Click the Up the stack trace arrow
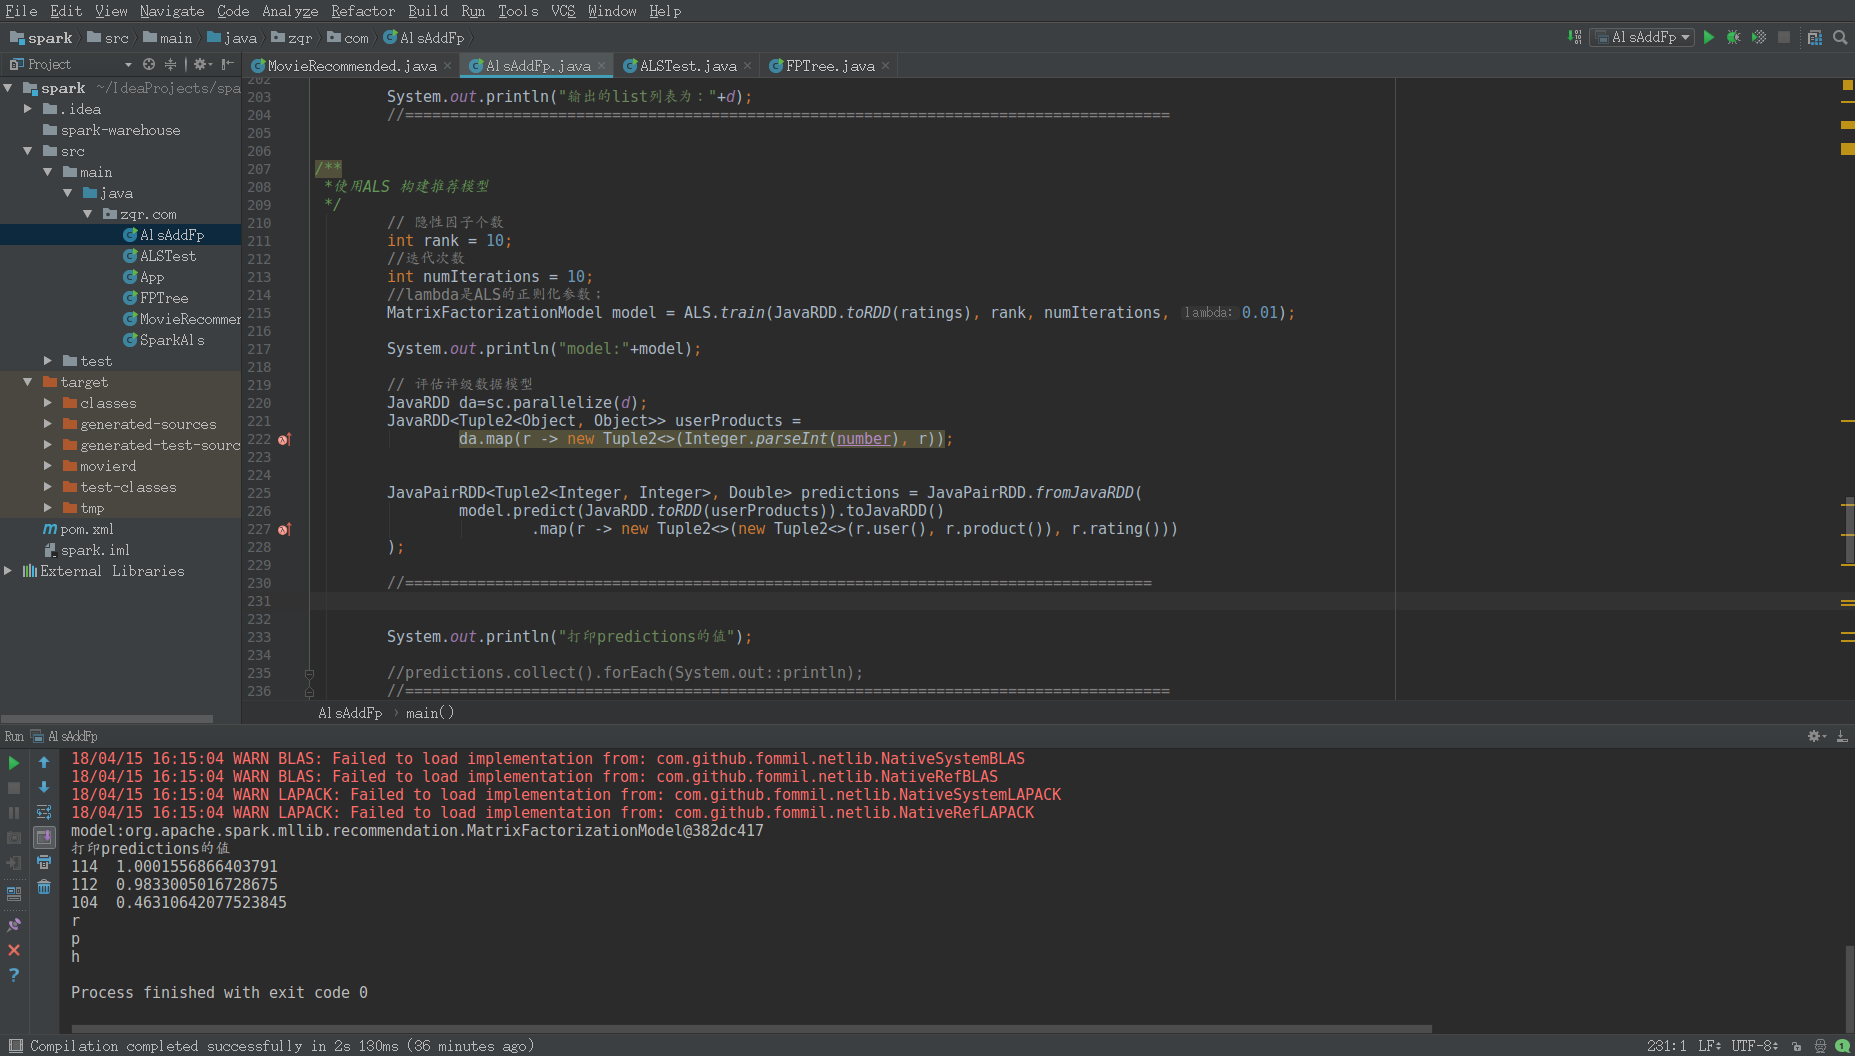 click(x=44, y=763)
